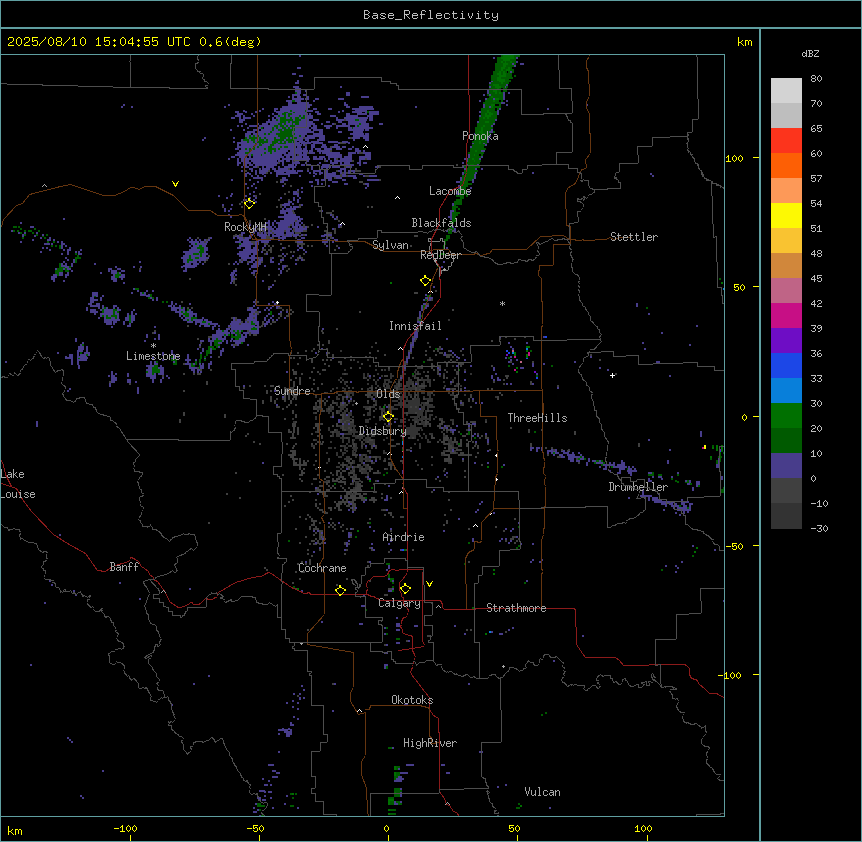Choose the blue 33-36 dBZ legend swatch

pos(786,365)
